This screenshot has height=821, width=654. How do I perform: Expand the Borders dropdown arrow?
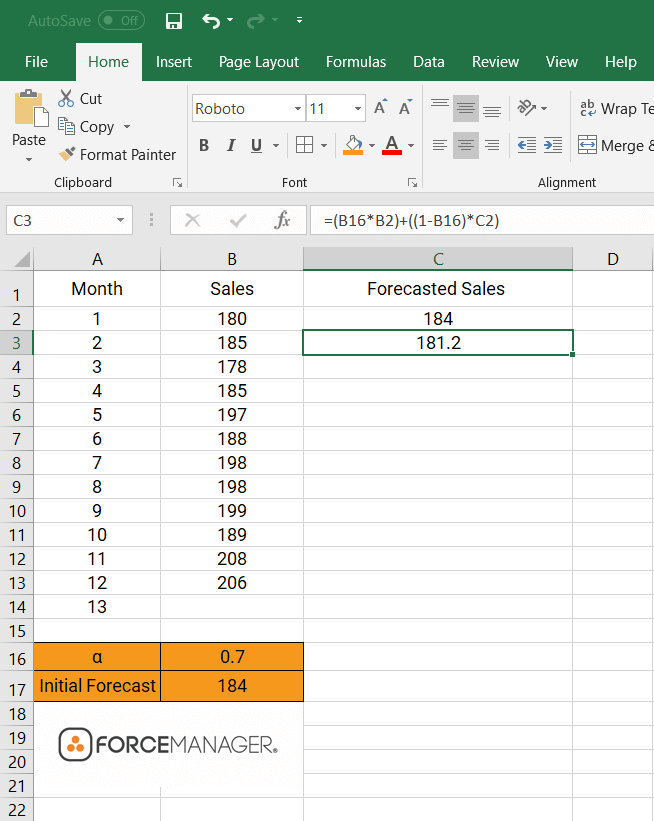pyautogui.click(x=324, y=145)
